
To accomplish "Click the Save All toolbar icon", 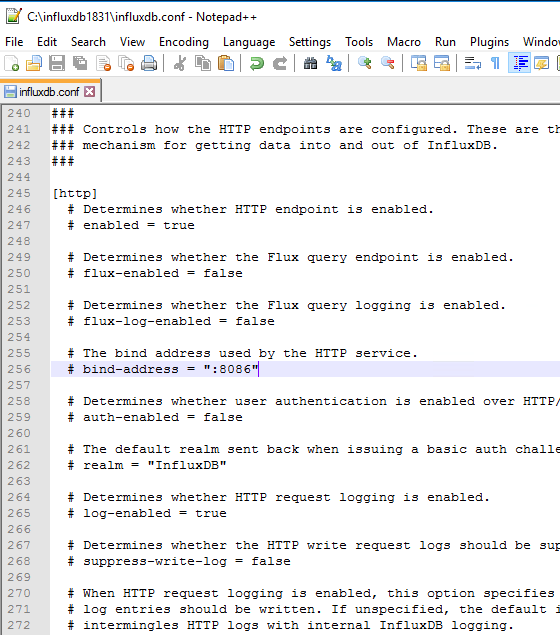I will pos(80,64).
